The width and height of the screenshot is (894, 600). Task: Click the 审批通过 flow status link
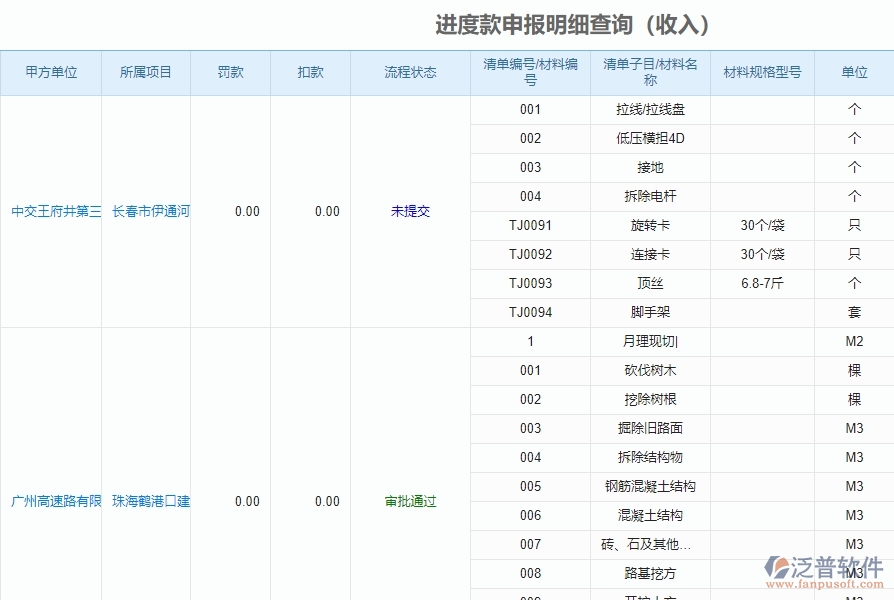click(411, 503)
